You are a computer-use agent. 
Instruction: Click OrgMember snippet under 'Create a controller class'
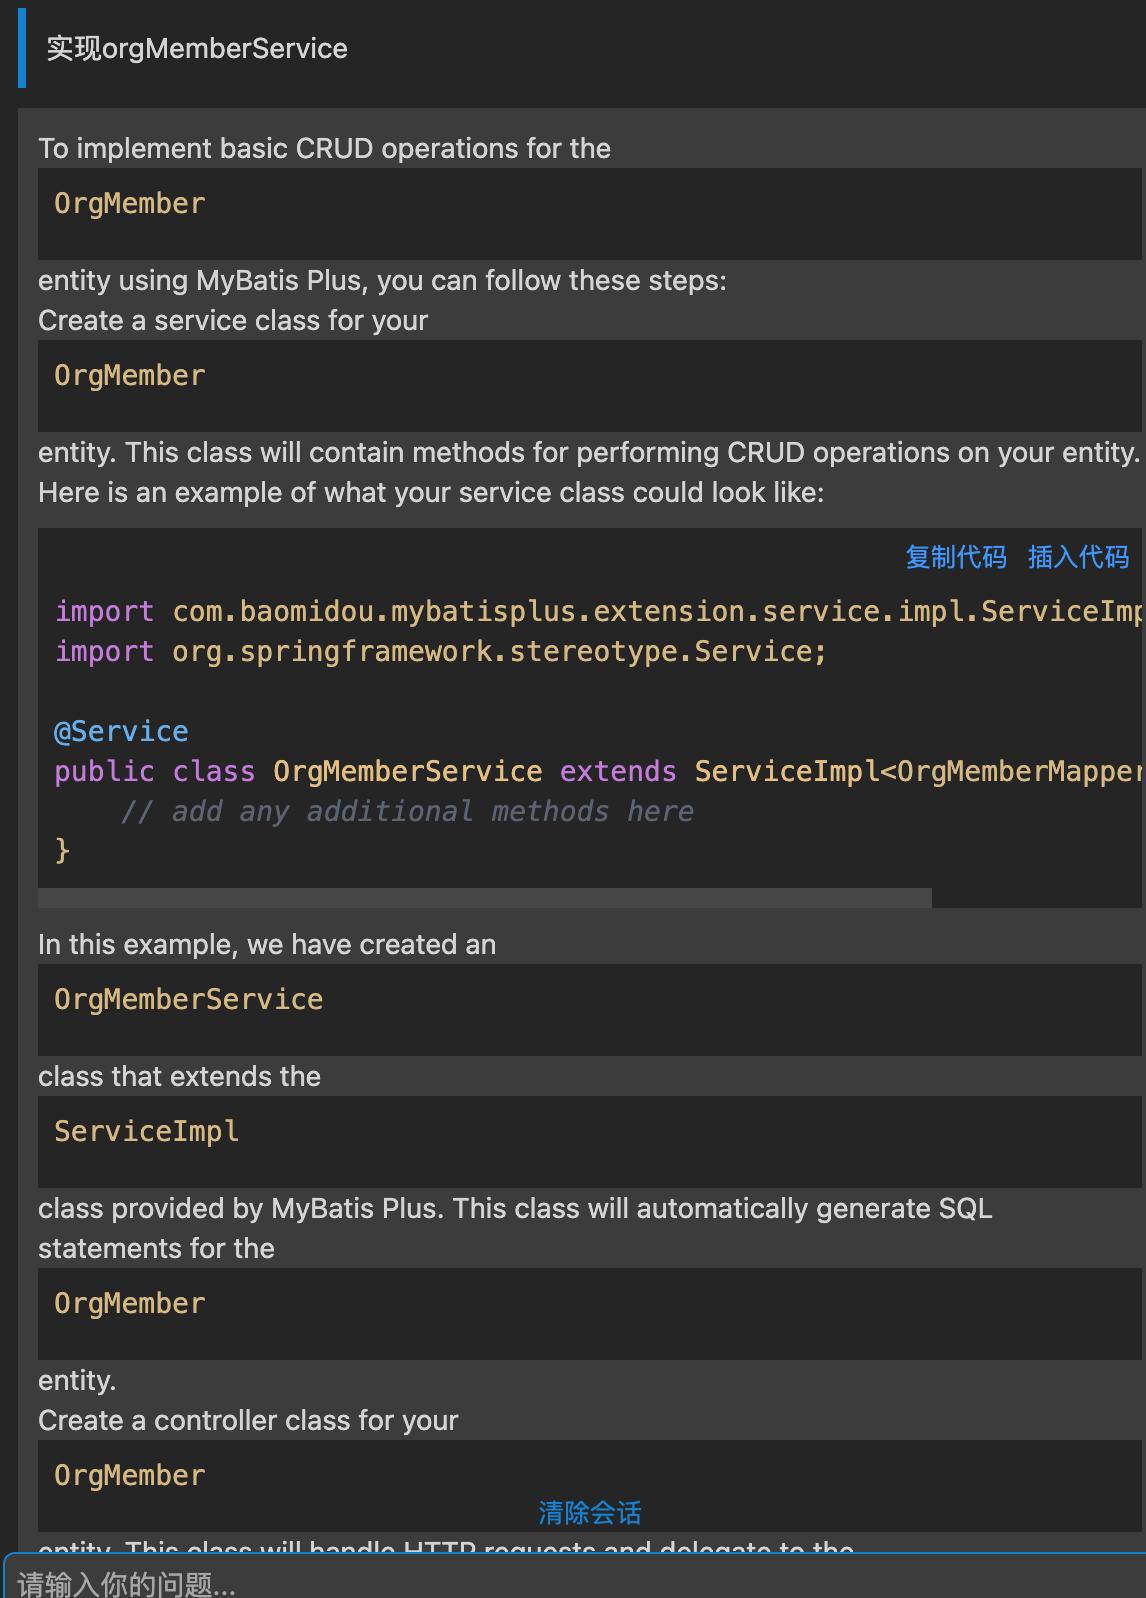tap(130, 1475)
